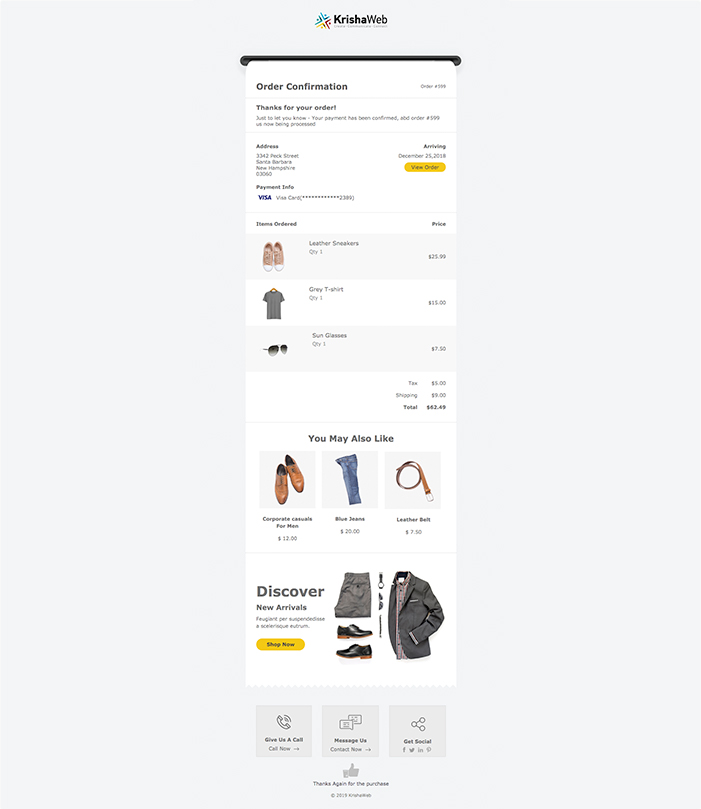Open the Leather Sneakers product image
Viewport: 701px width, 809px height.
[x=273, y=256]
